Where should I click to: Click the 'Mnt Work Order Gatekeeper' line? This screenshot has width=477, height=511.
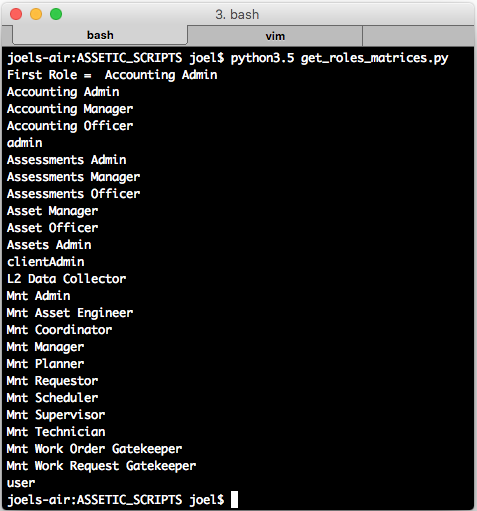(x=94, y=449)
